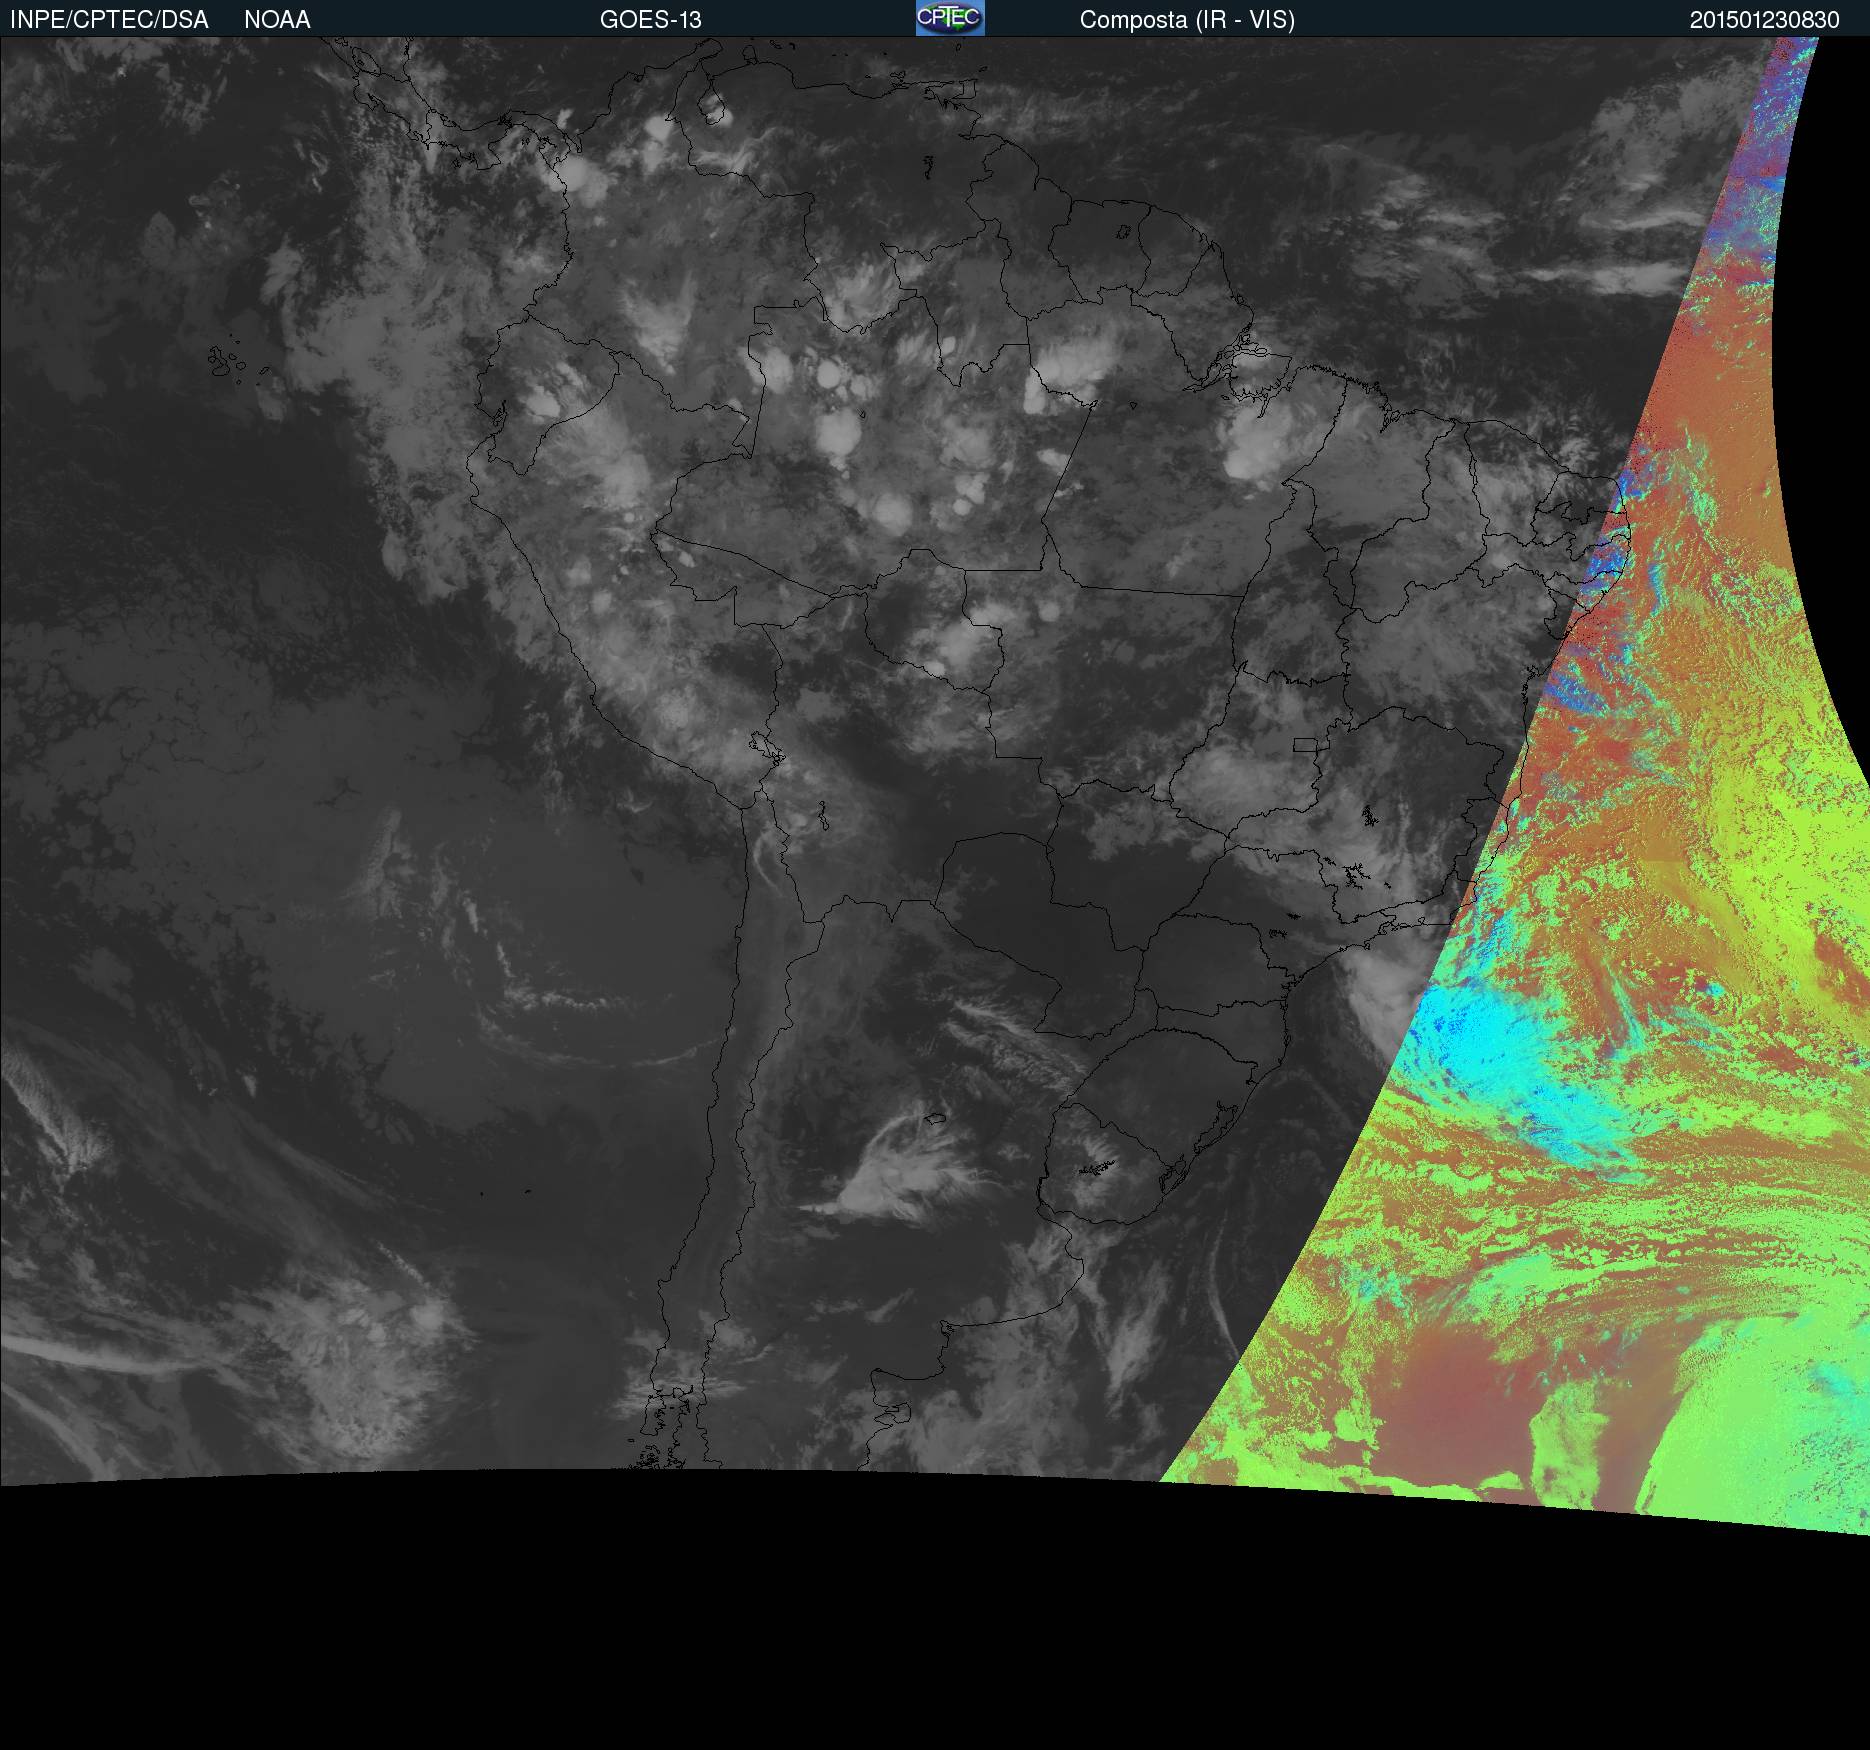This screenshot has width=1870, height=1750.
Task: Click the GOES-13 satellite label
Action: coord(651,20)
